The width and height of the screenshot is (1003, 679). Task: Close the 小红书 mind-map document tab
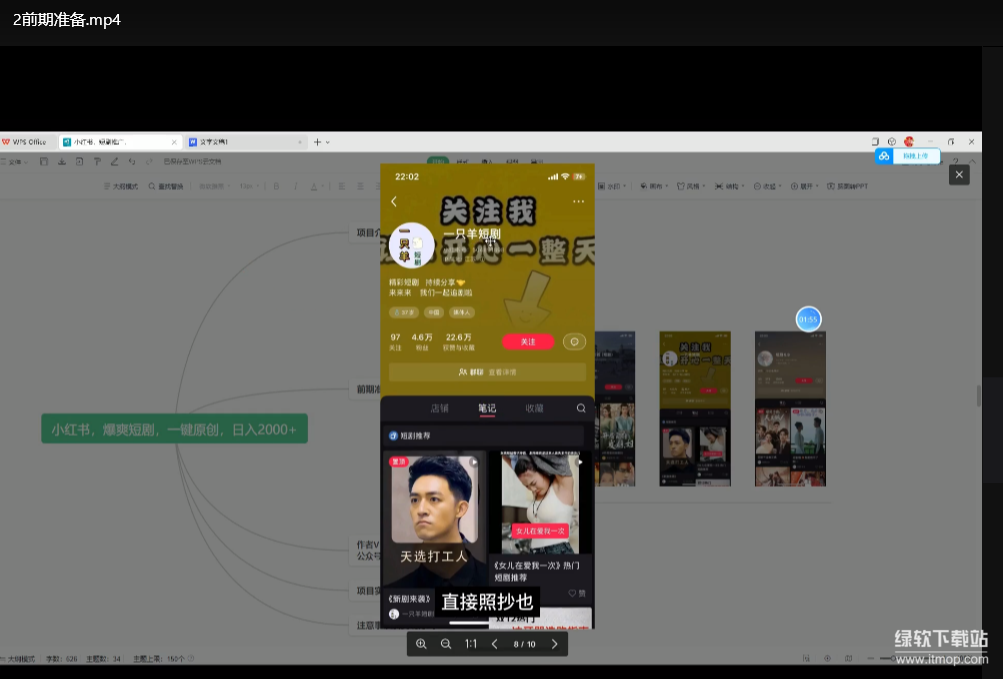(x=174, y=142)
